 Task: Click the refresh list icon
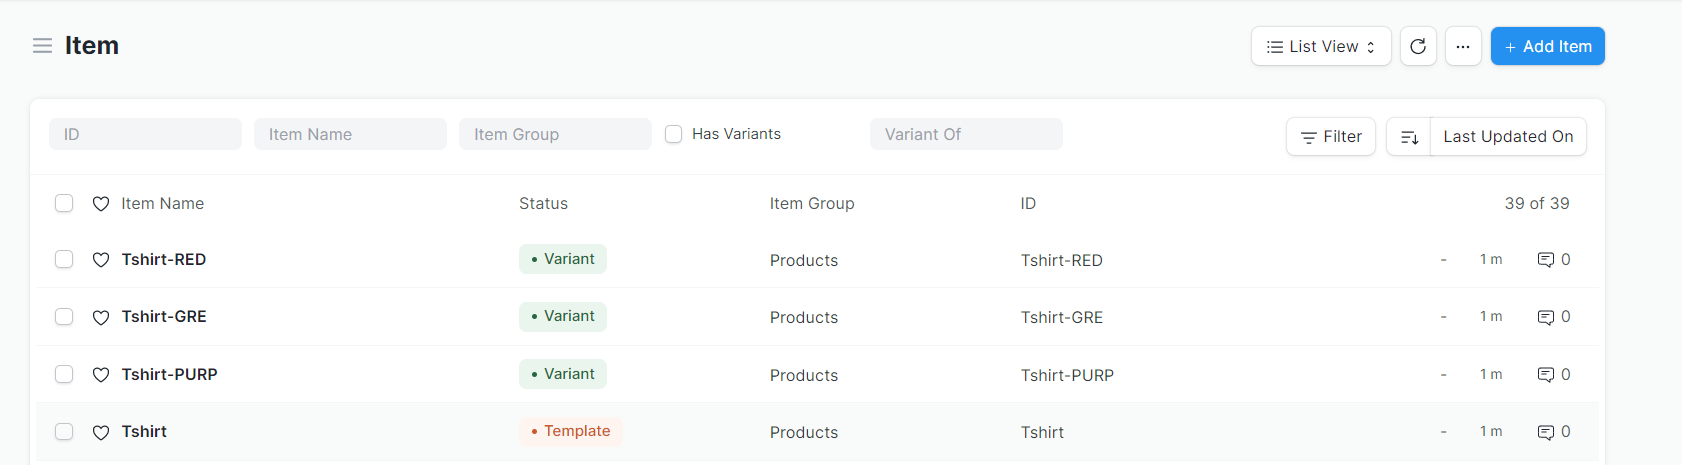pyautogui.click(x=1418, y=46)
